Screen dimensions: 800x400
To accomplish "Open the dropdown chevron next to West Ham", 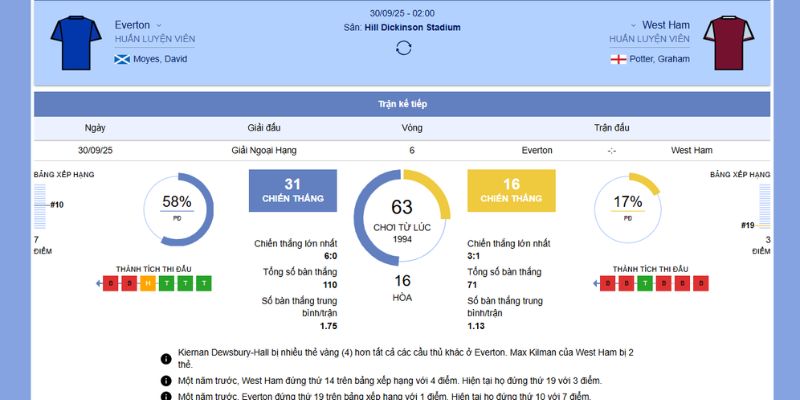I will pyautogui.click(x=633, y=26).
